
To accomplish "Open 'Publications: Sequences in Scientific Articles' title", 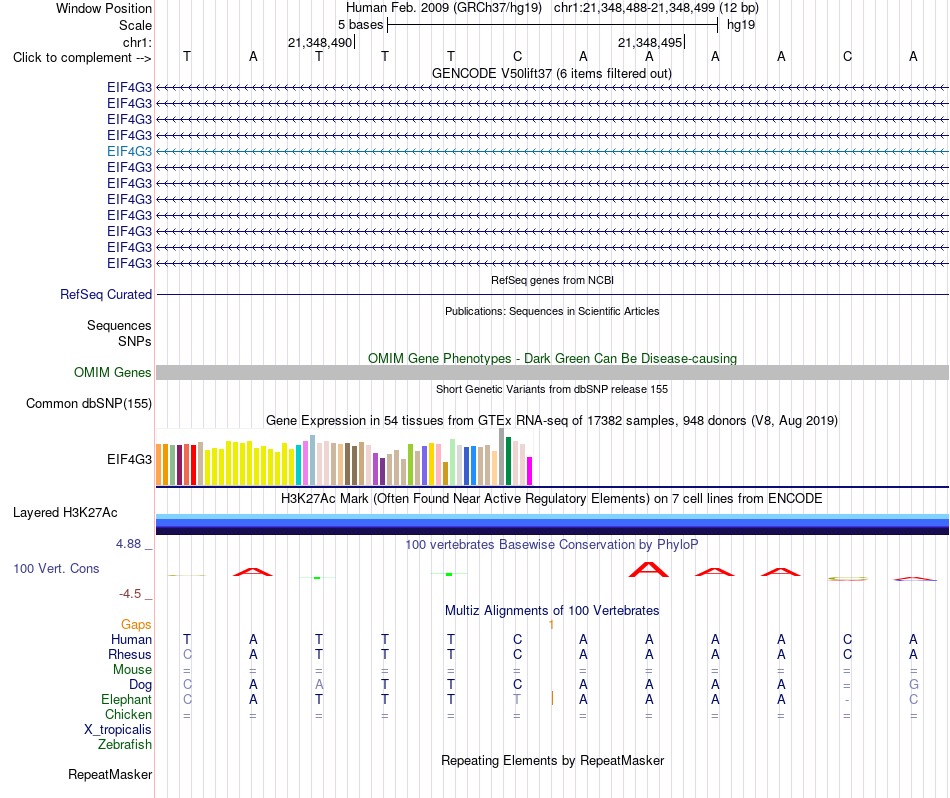I will pos(552,311).
